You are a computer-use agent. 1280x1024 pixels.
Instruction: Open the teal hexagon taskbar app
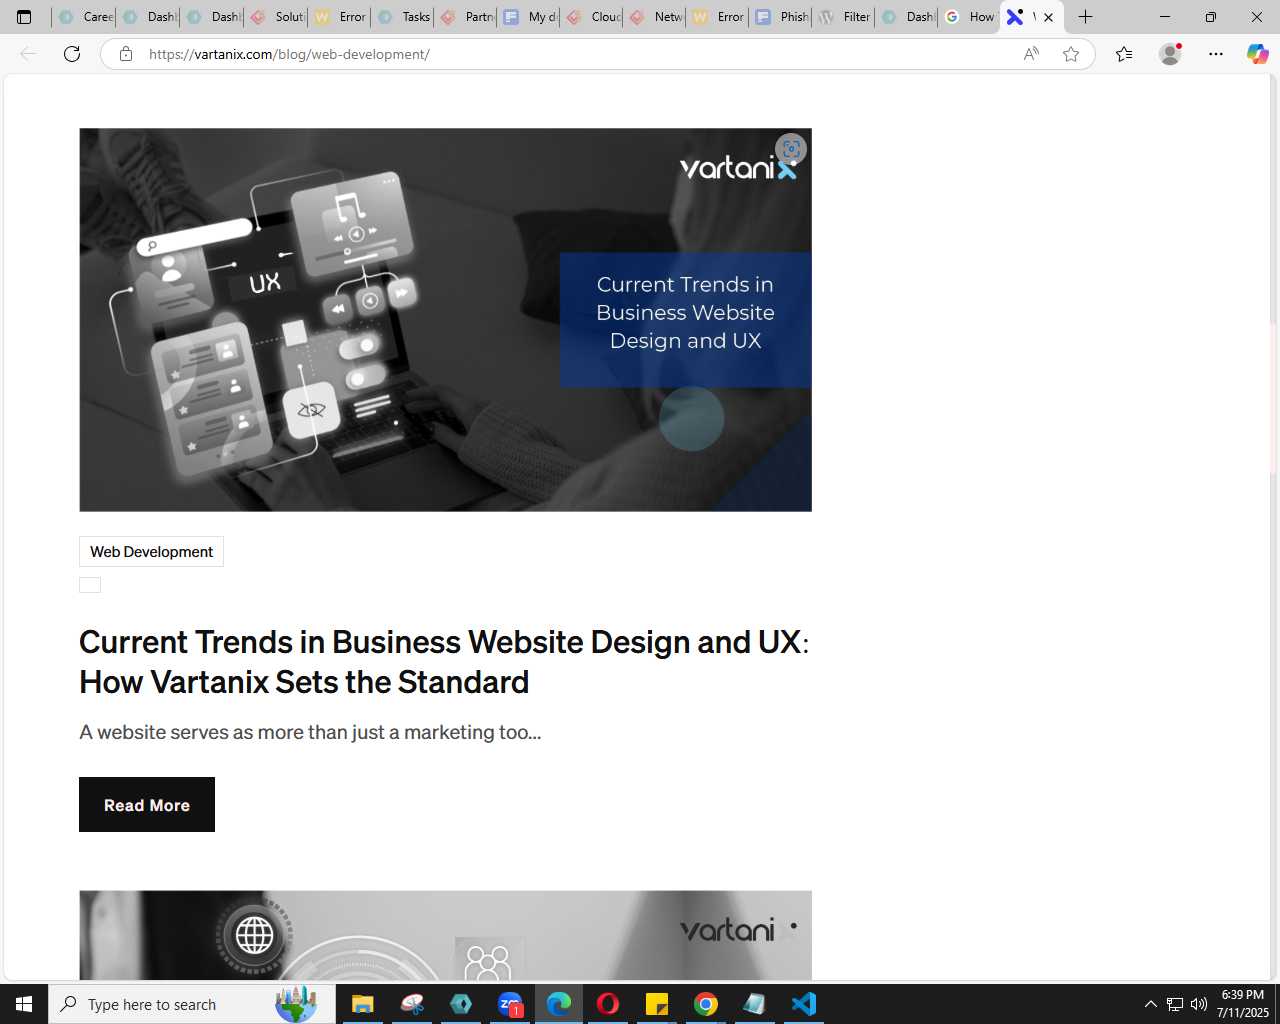pyautogui.click(x=461, y=1004)
